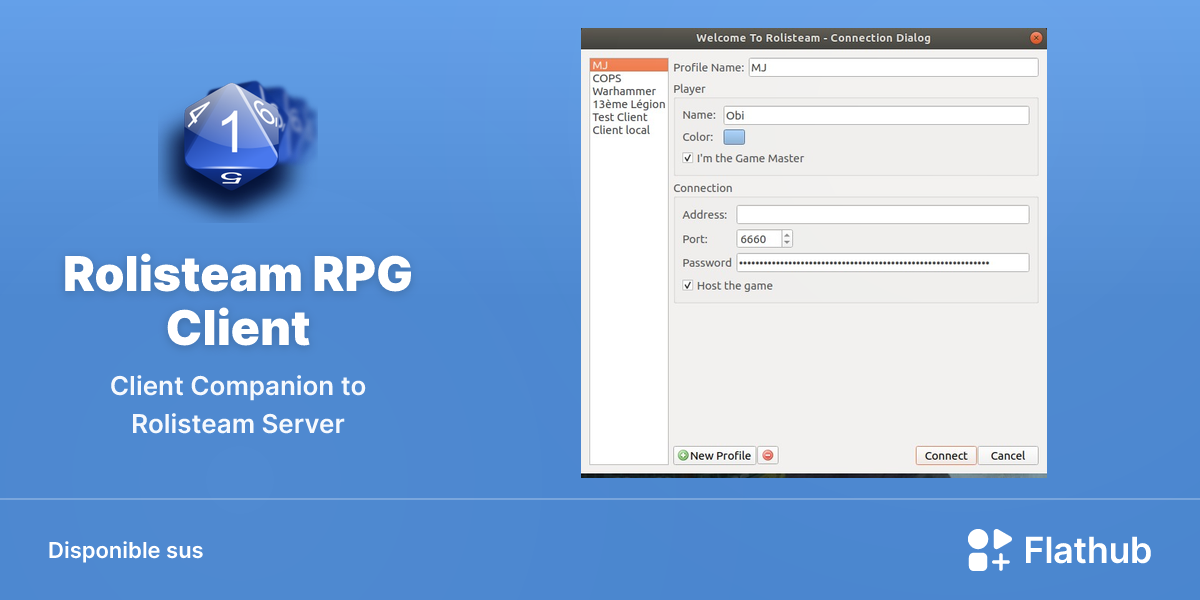Decrease the Port value with down arrow
The height and width of the screenshot is (600, 1200).
(x=787, y=243)
